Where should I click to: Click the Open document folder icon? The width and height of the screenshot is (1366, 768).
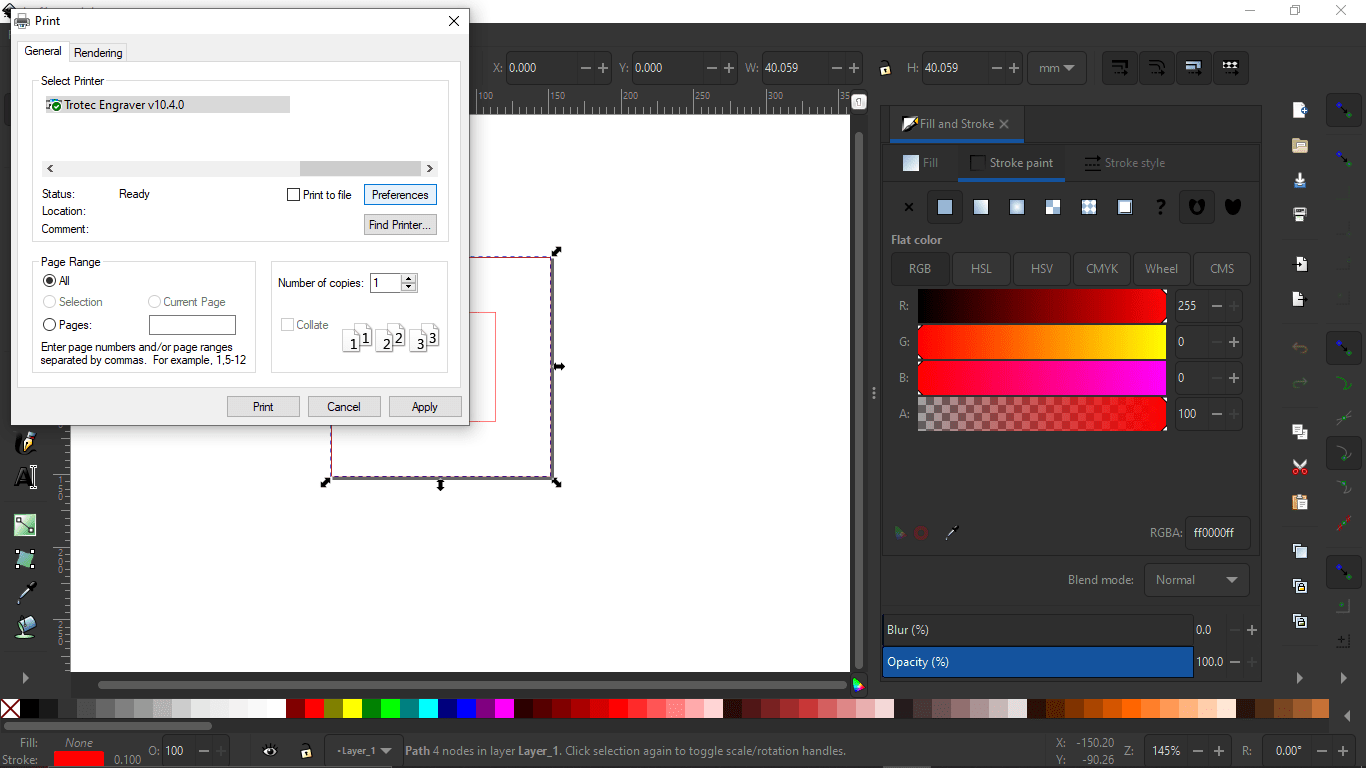pos(1300,145)
